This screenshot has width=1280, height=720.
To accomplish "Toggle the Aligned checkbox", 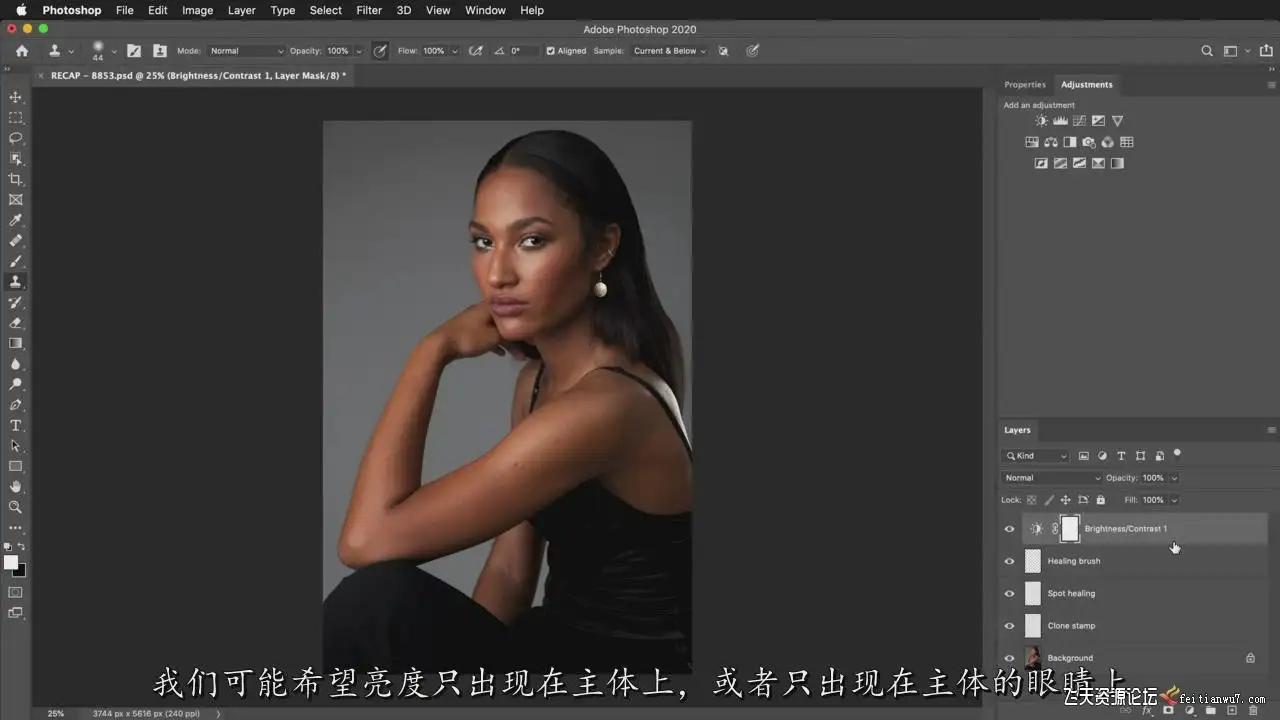I will coord(550,51).
